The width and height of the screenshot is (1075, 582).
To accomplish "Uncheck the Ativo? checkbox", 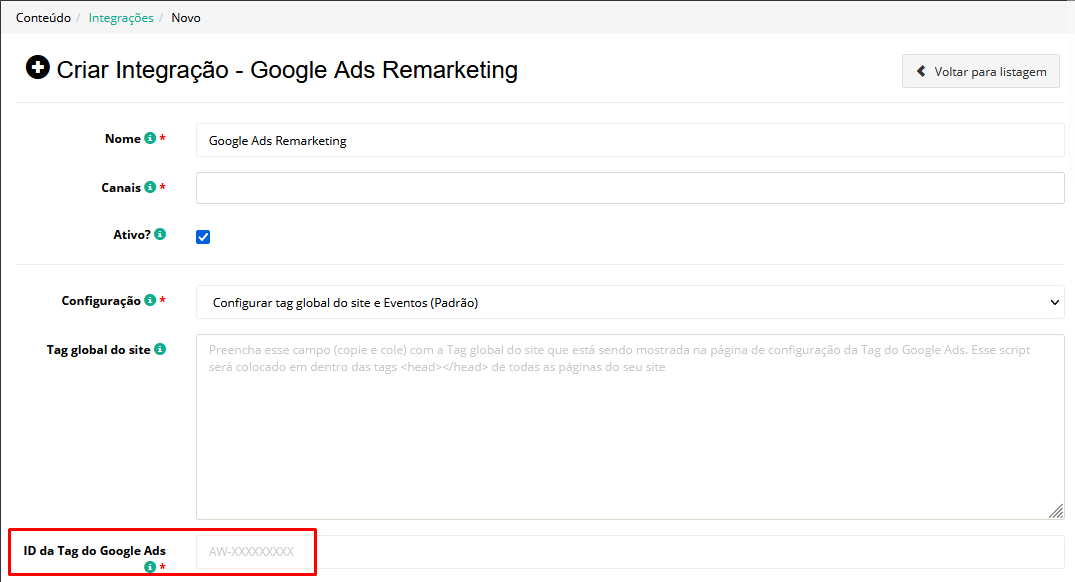I will coord(203,237).
